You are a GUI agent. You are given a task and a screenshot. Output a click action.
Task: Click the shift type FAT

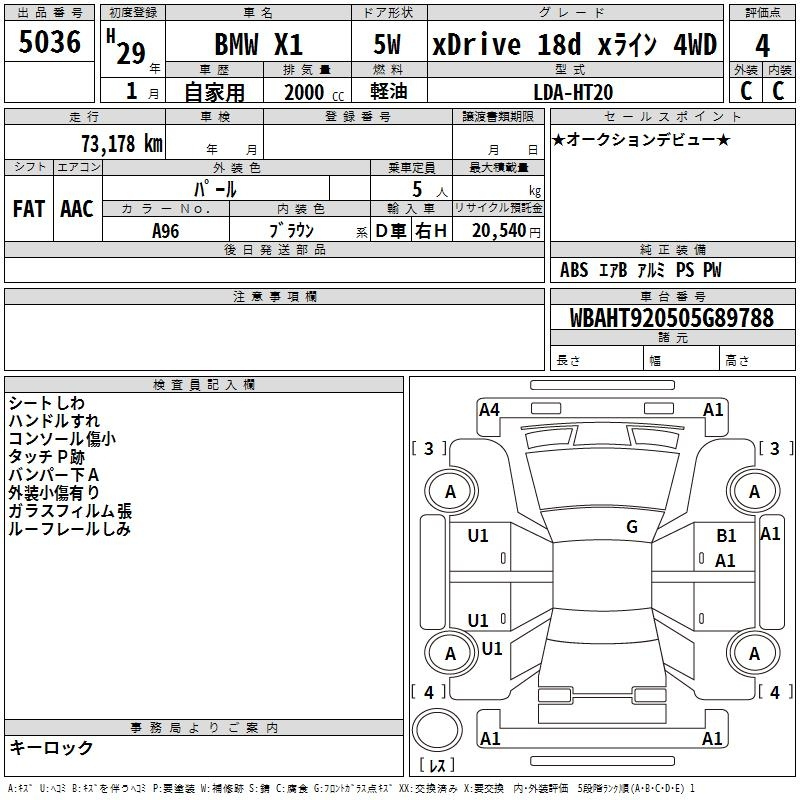pyautogui.click(x=29, y=209)
